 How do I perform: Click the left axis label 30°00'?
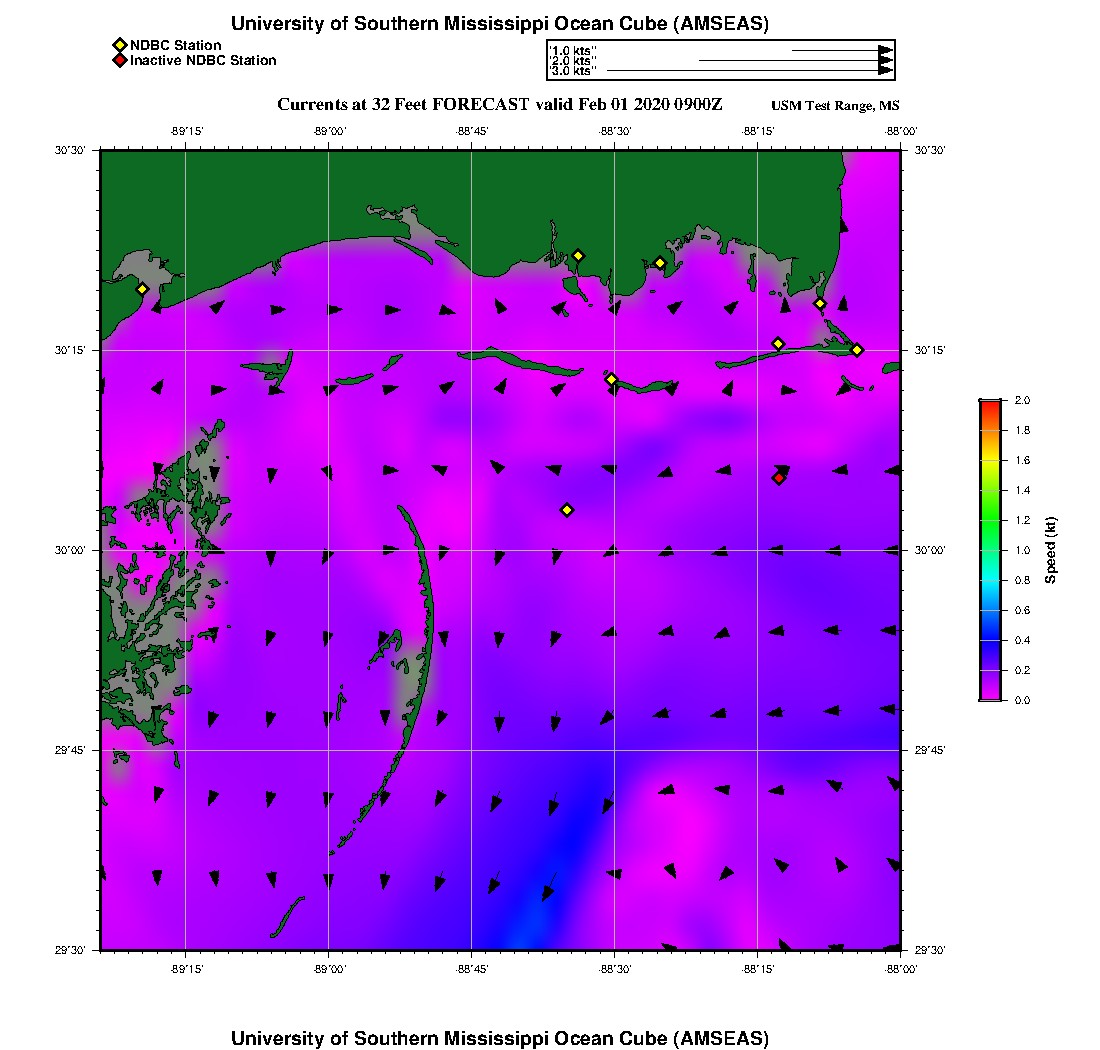(70, 551)
